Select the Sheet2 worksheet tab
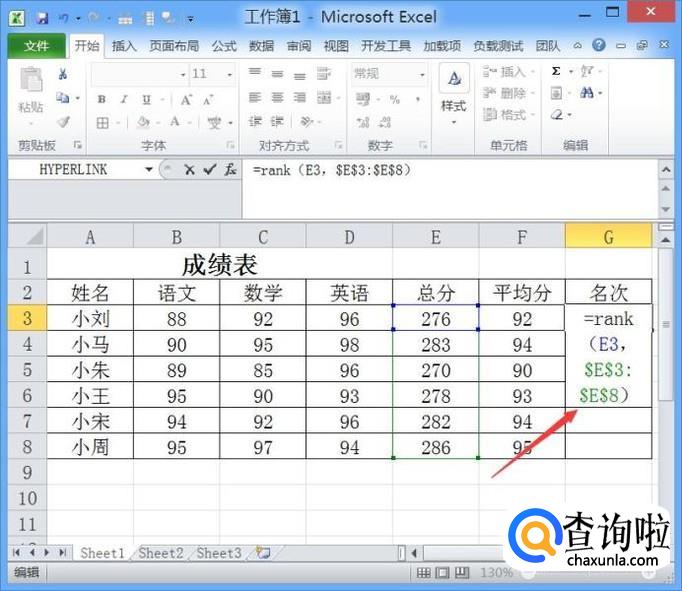The width and height of the screenshot is (682, 591). [160, 553]
